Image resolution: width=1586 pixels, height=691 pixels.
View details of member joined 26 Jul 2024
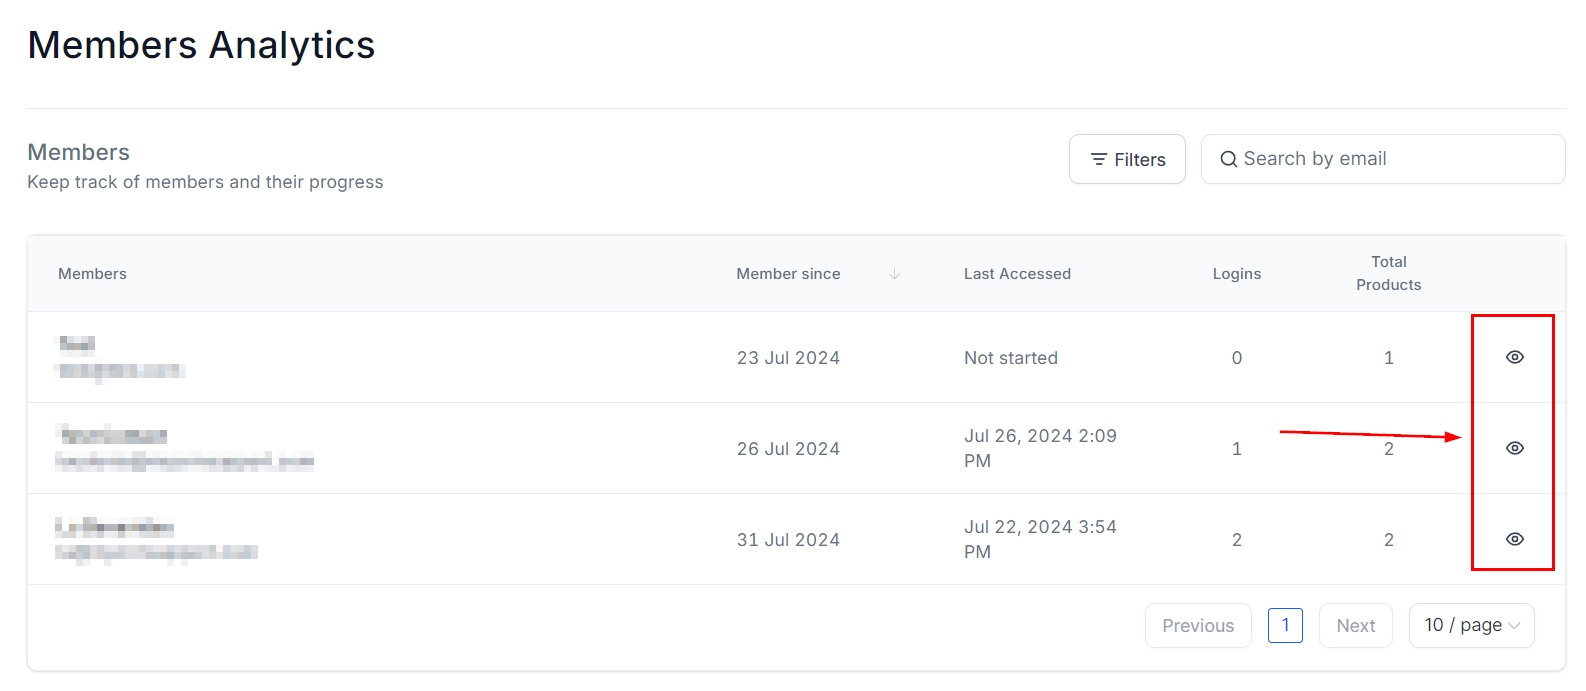[x=1515, y=448]
